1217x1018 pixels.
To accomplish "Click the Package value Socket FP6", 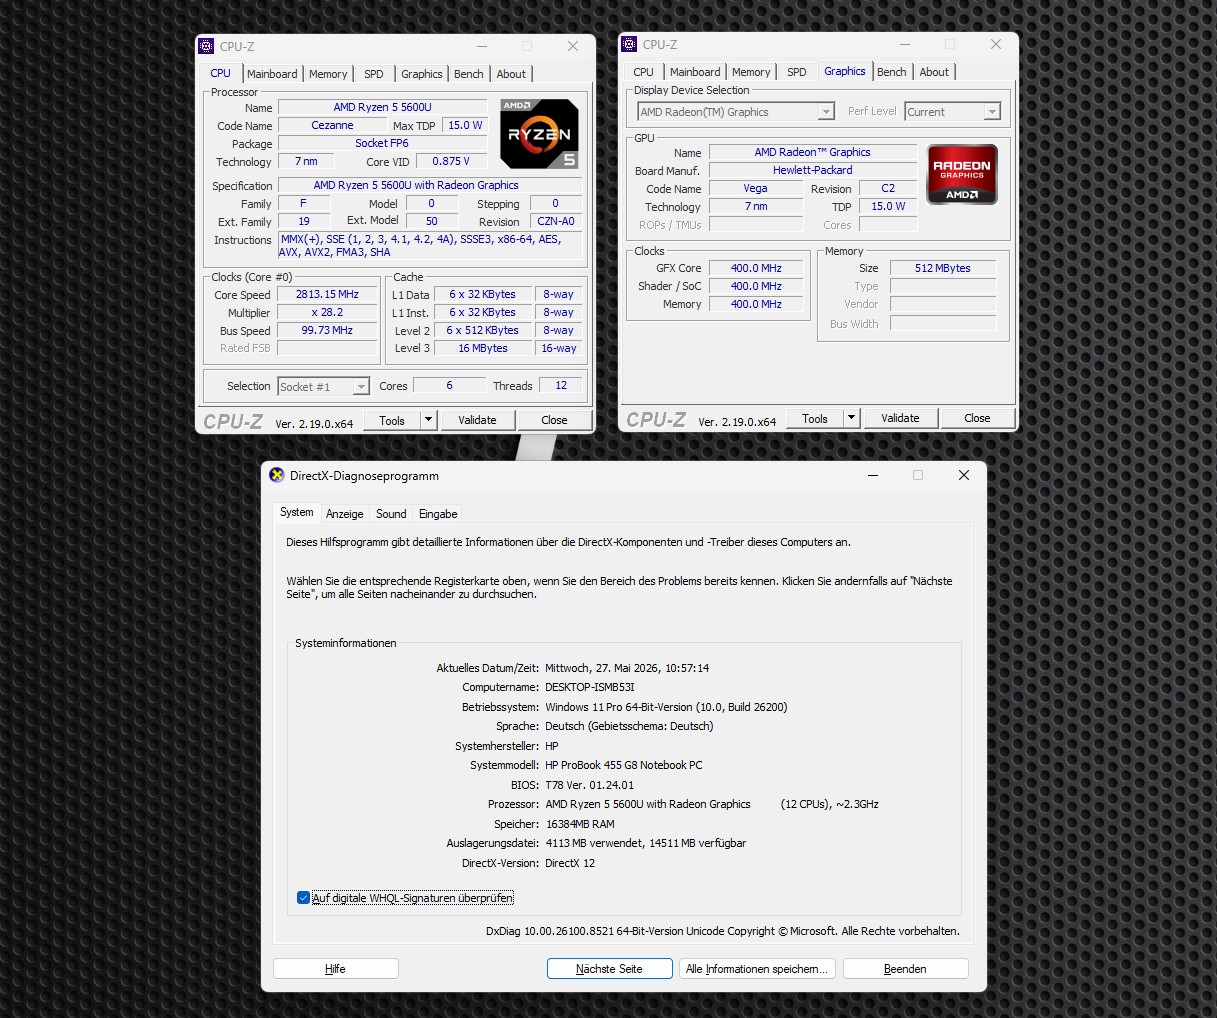I will [382, 143].
